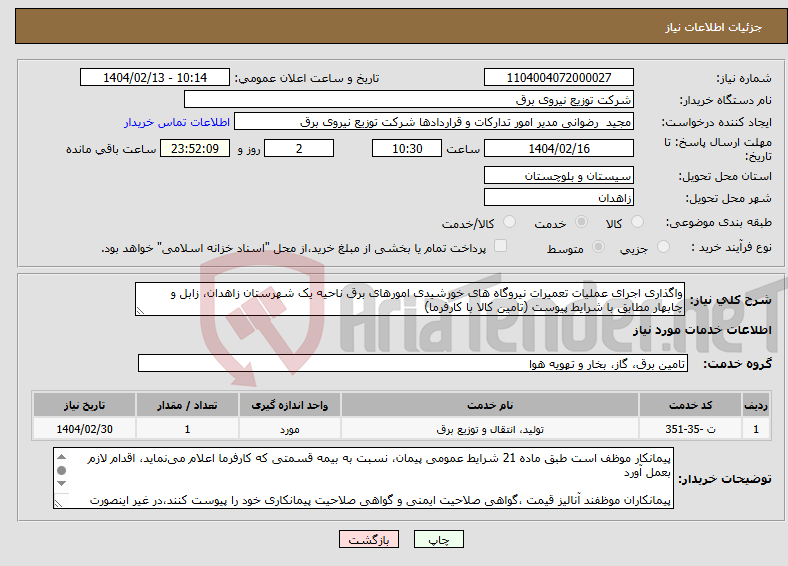This screenshot has width=788, height=566.
Task: Click the announcement date and time field
Action: click(155, 77)
